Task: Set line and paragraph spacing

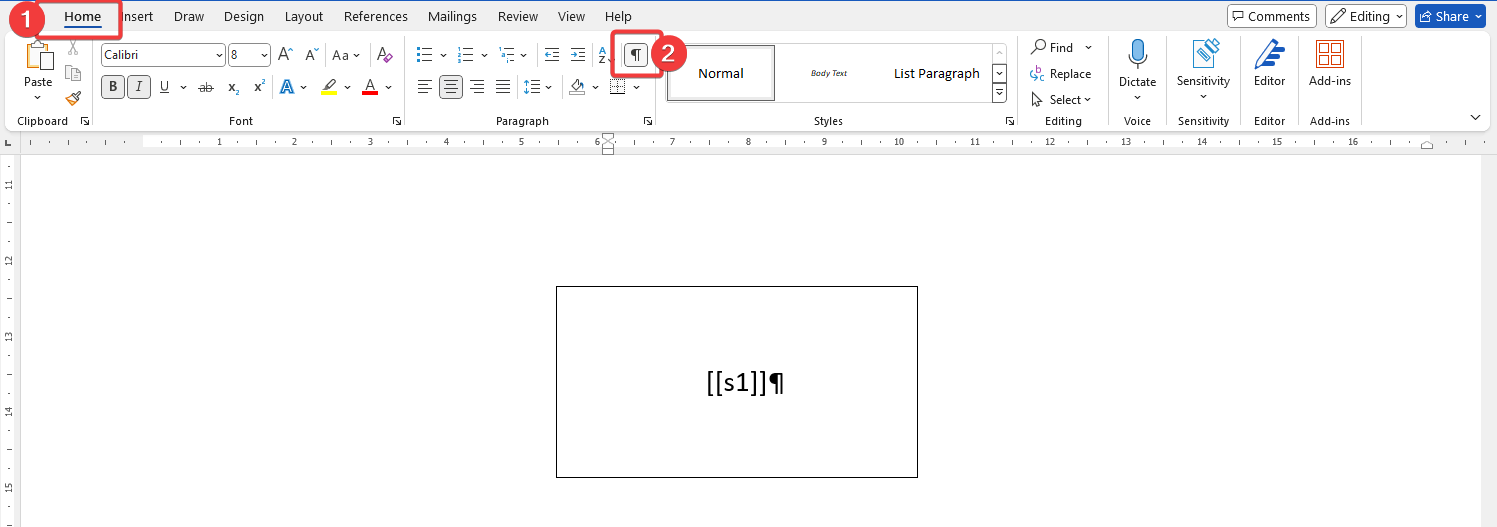Action: pos(533,87)
